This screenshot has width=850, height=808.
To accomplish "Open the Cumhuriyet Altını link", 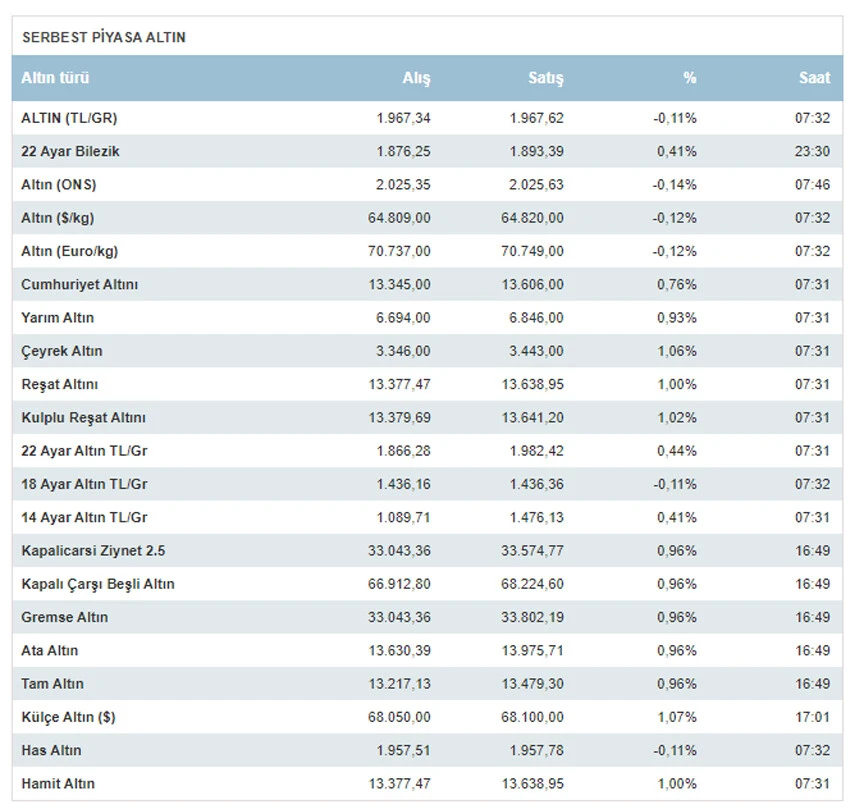I will pyautogui.click(x=80, y=285).
